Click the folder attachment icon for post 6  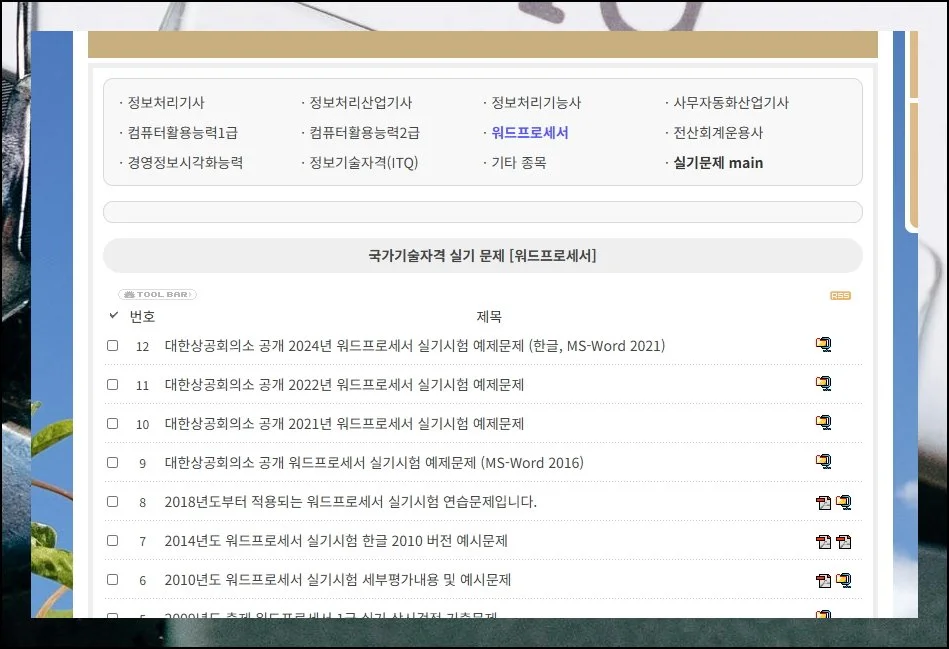coord(844,580)
